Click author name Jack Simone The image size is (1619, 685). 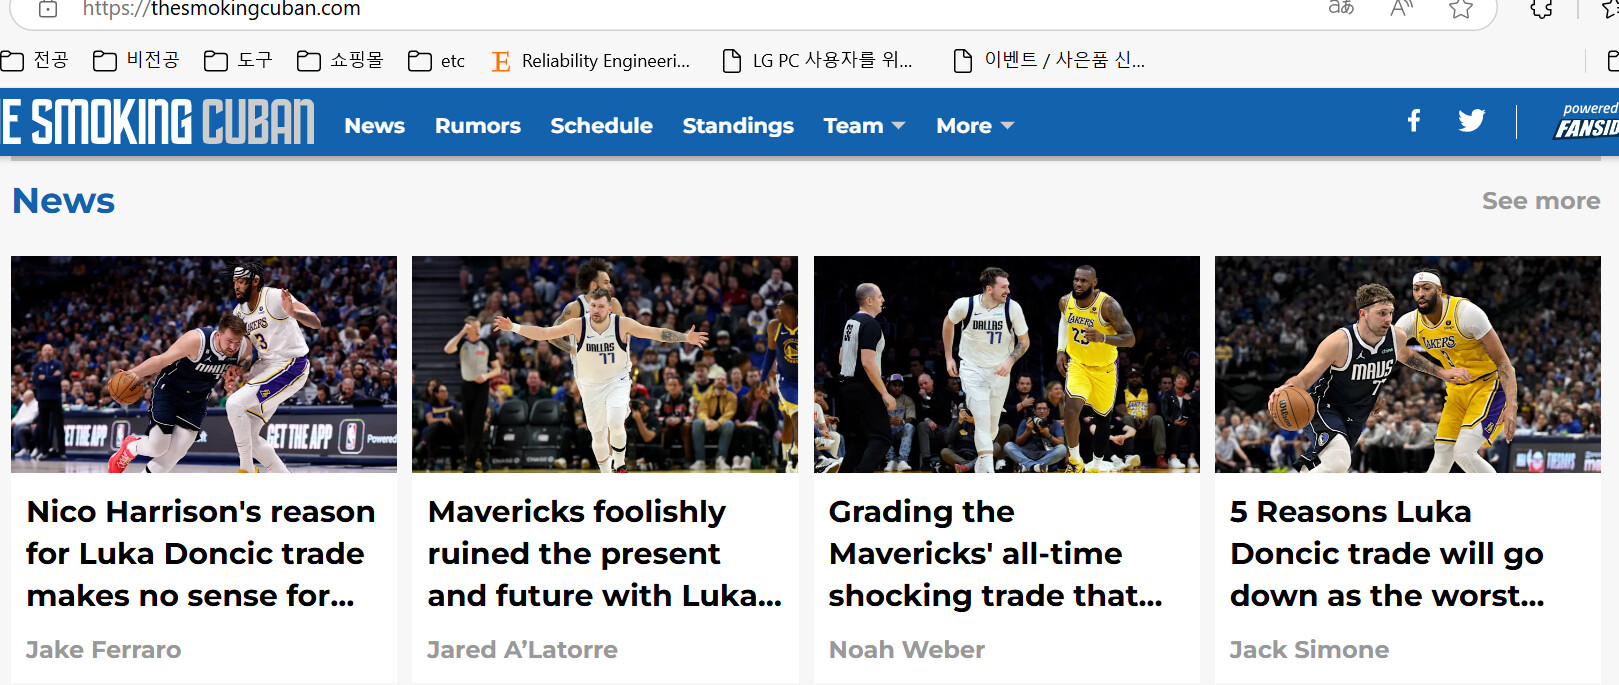pyautogui.click(x=1310, y=650)
